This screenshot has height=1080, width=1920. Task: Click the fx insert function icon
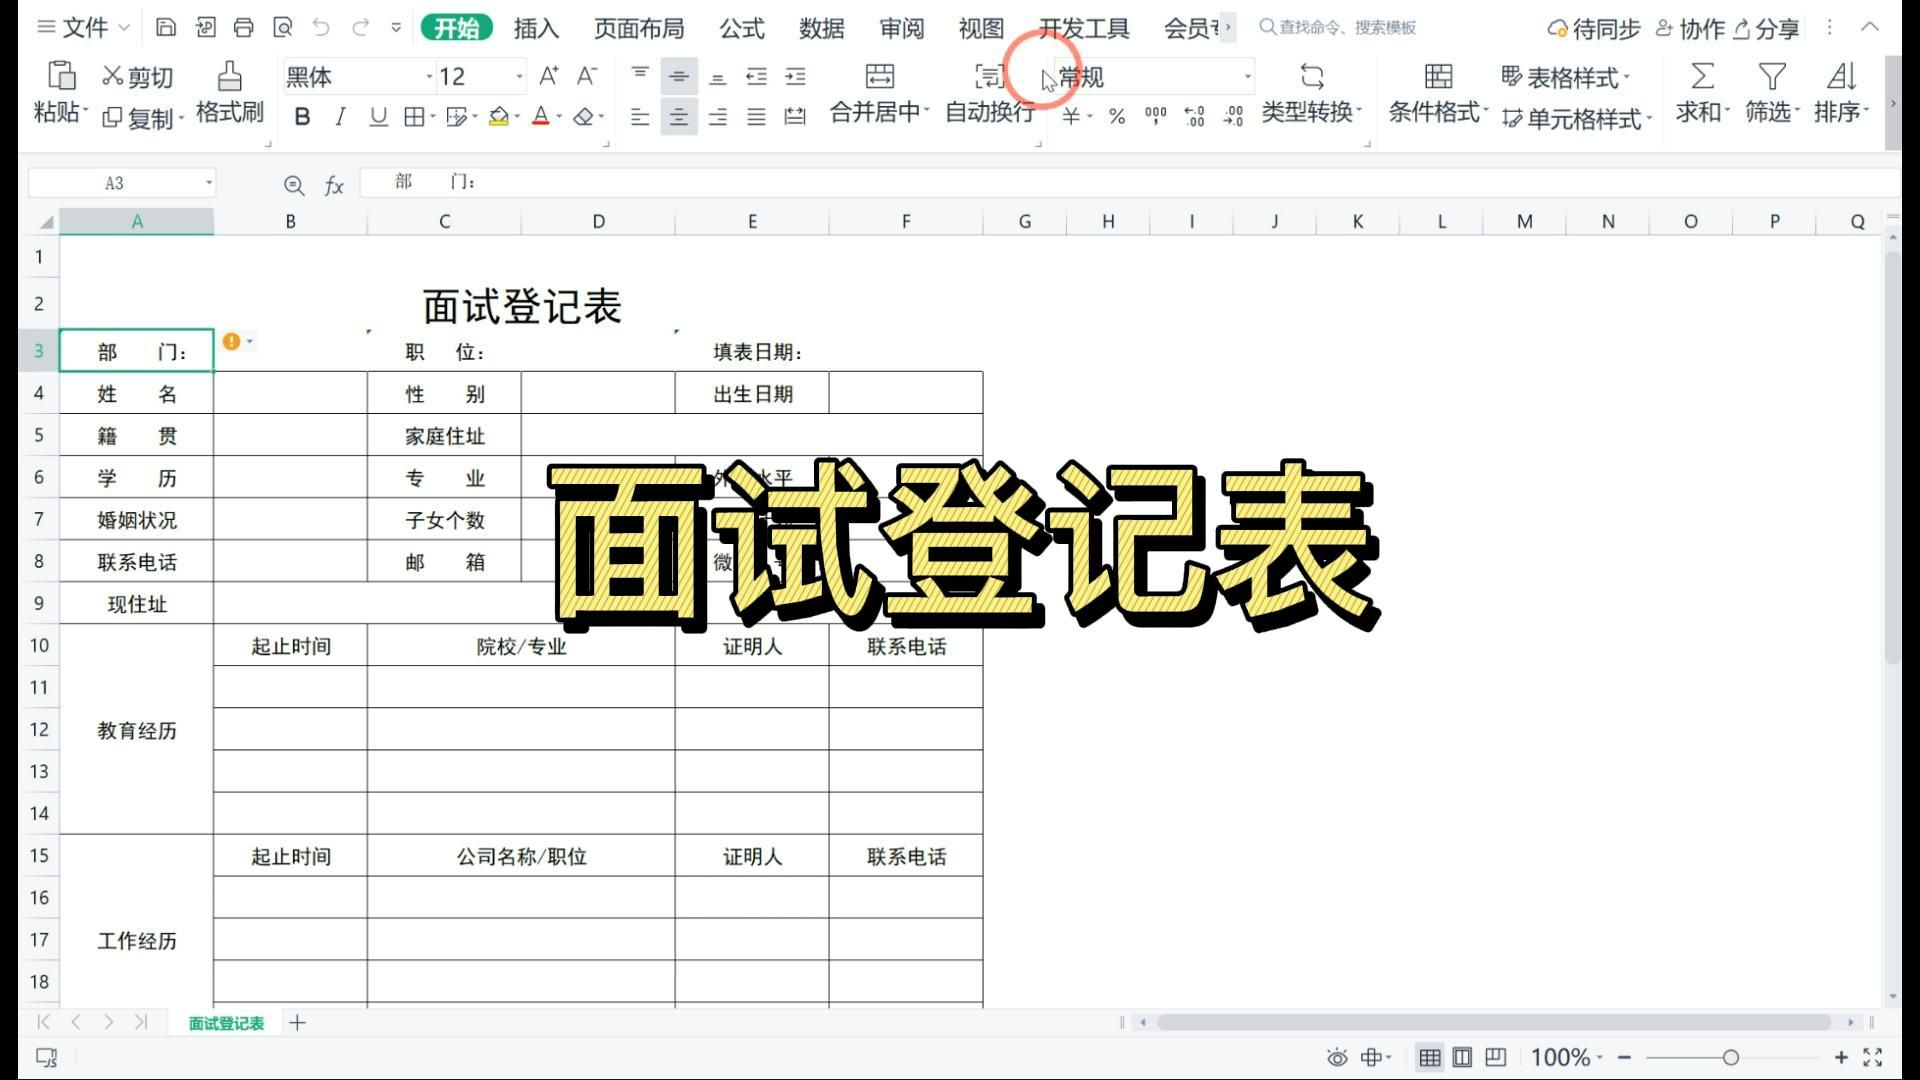(333, 184)
